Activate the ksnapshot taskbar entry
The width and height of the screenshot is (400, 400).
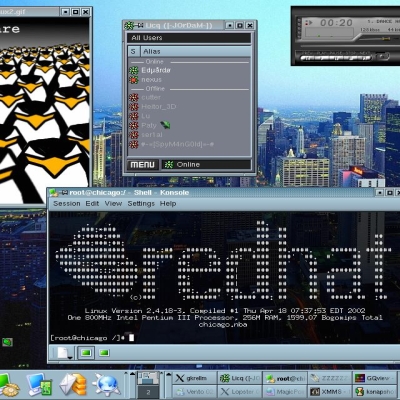[x=376, y=392]
